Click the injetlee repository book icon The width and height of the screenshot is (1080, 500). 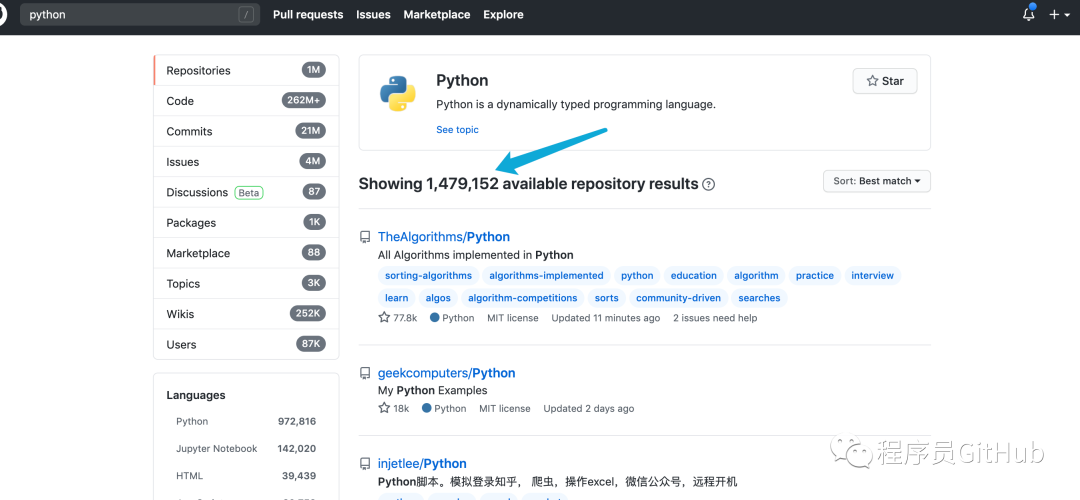[x=365, y=464]
